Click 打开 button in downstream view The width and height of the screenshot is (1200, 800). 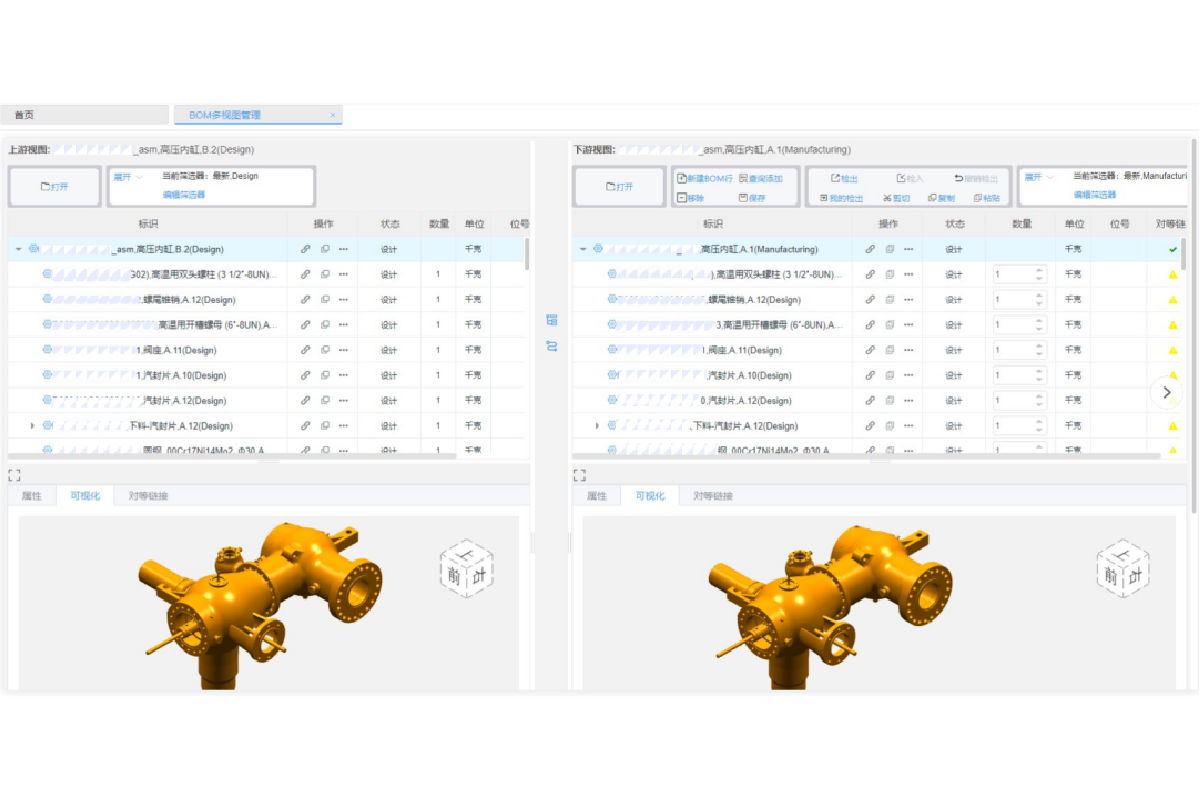(619, 186)
